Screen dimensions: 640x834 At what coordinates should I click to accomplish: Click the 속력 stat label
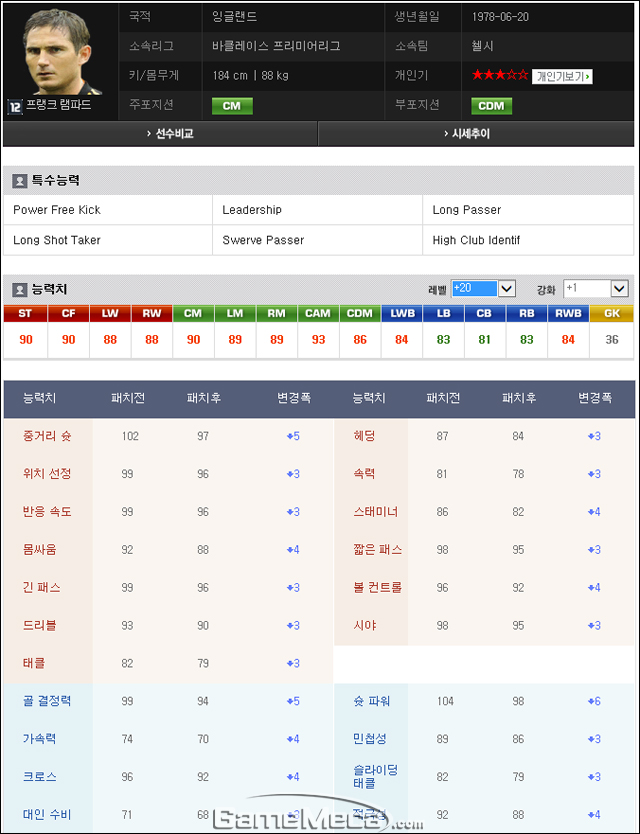[364, 474]
